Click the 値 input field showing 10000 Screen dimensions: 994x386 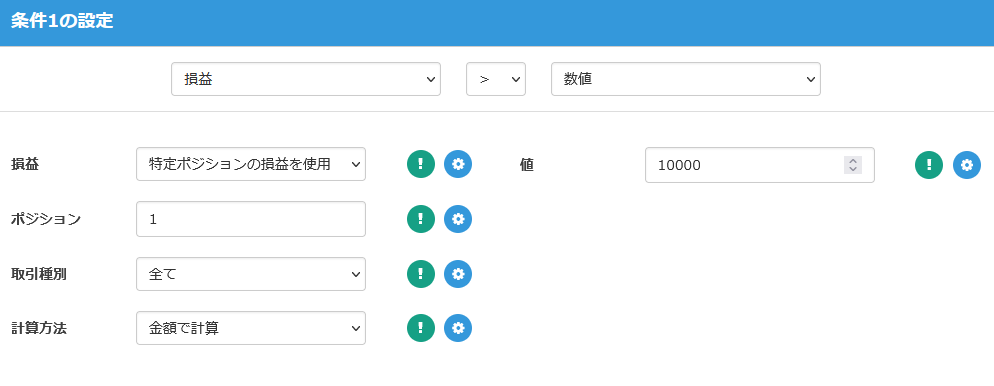point(759,165)
